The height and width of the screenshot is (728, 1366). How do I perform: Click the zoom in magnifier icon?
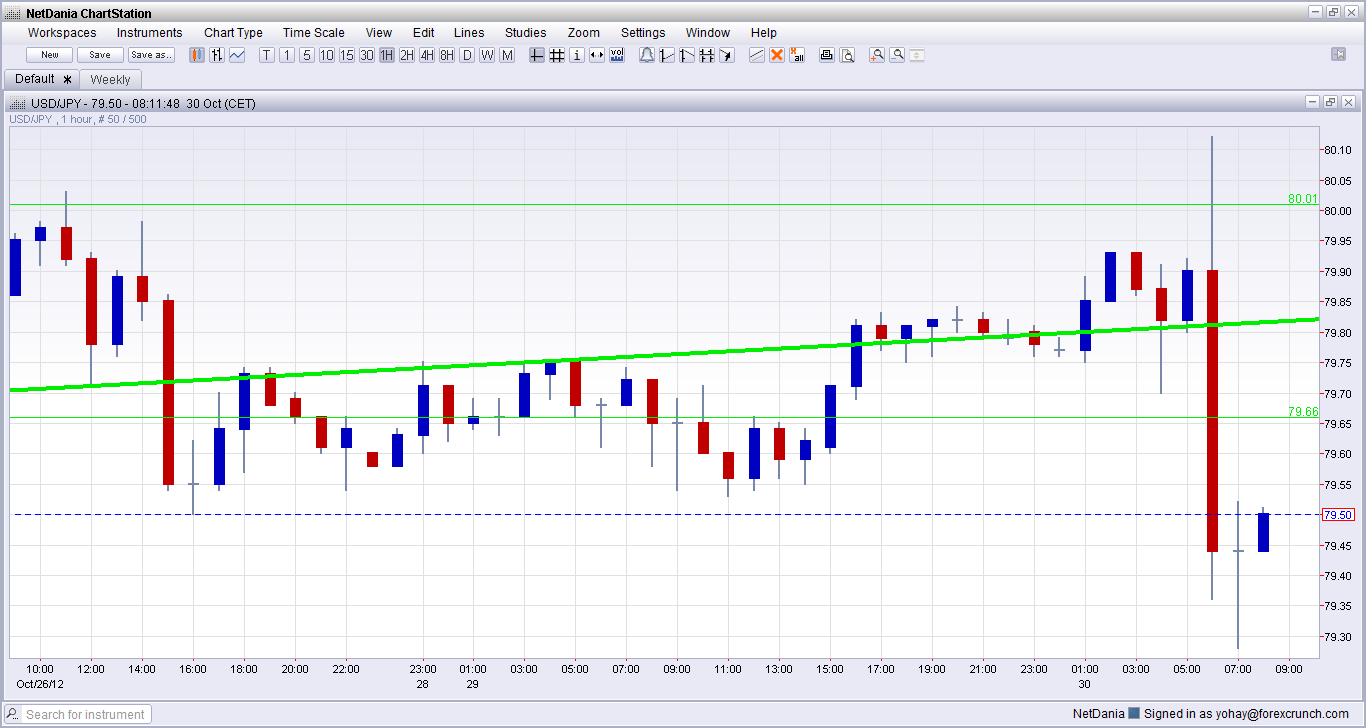[x=877, y=55]
